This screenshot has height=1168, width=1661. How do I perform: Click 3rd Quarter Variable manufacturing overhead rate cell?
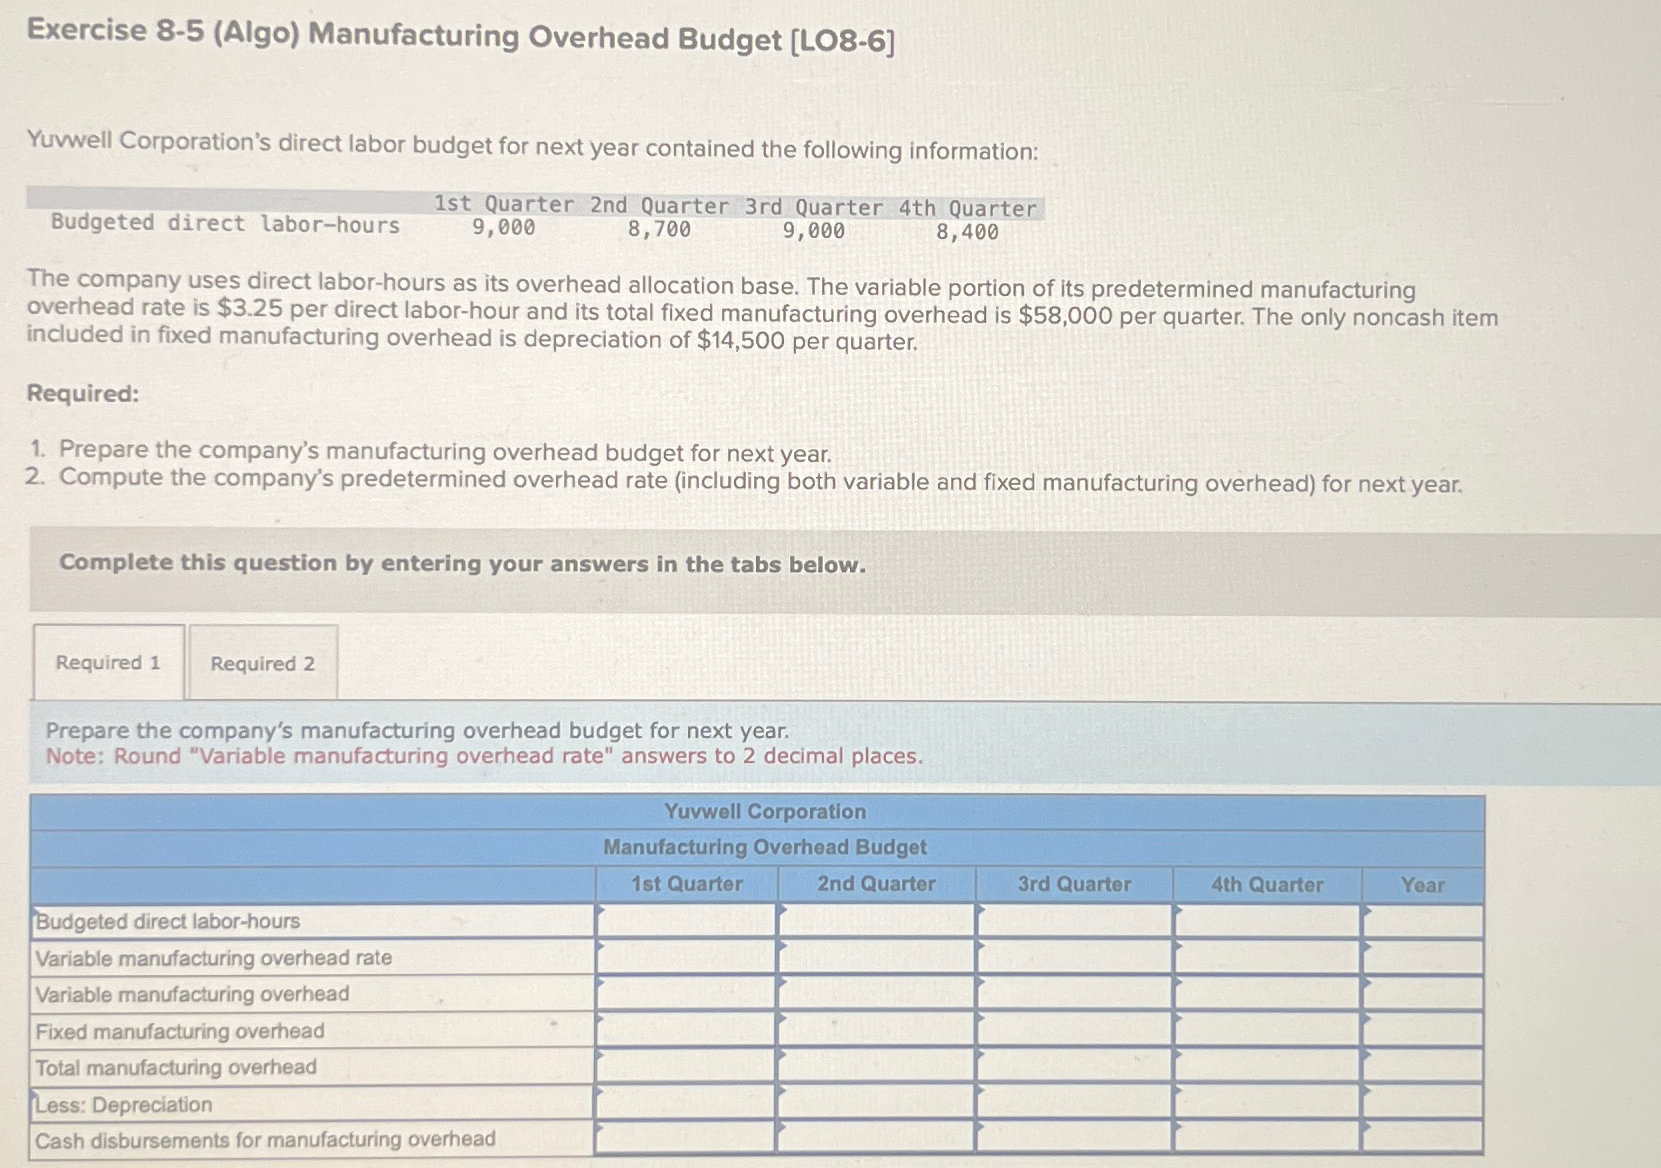click(x=1074, y=957)
